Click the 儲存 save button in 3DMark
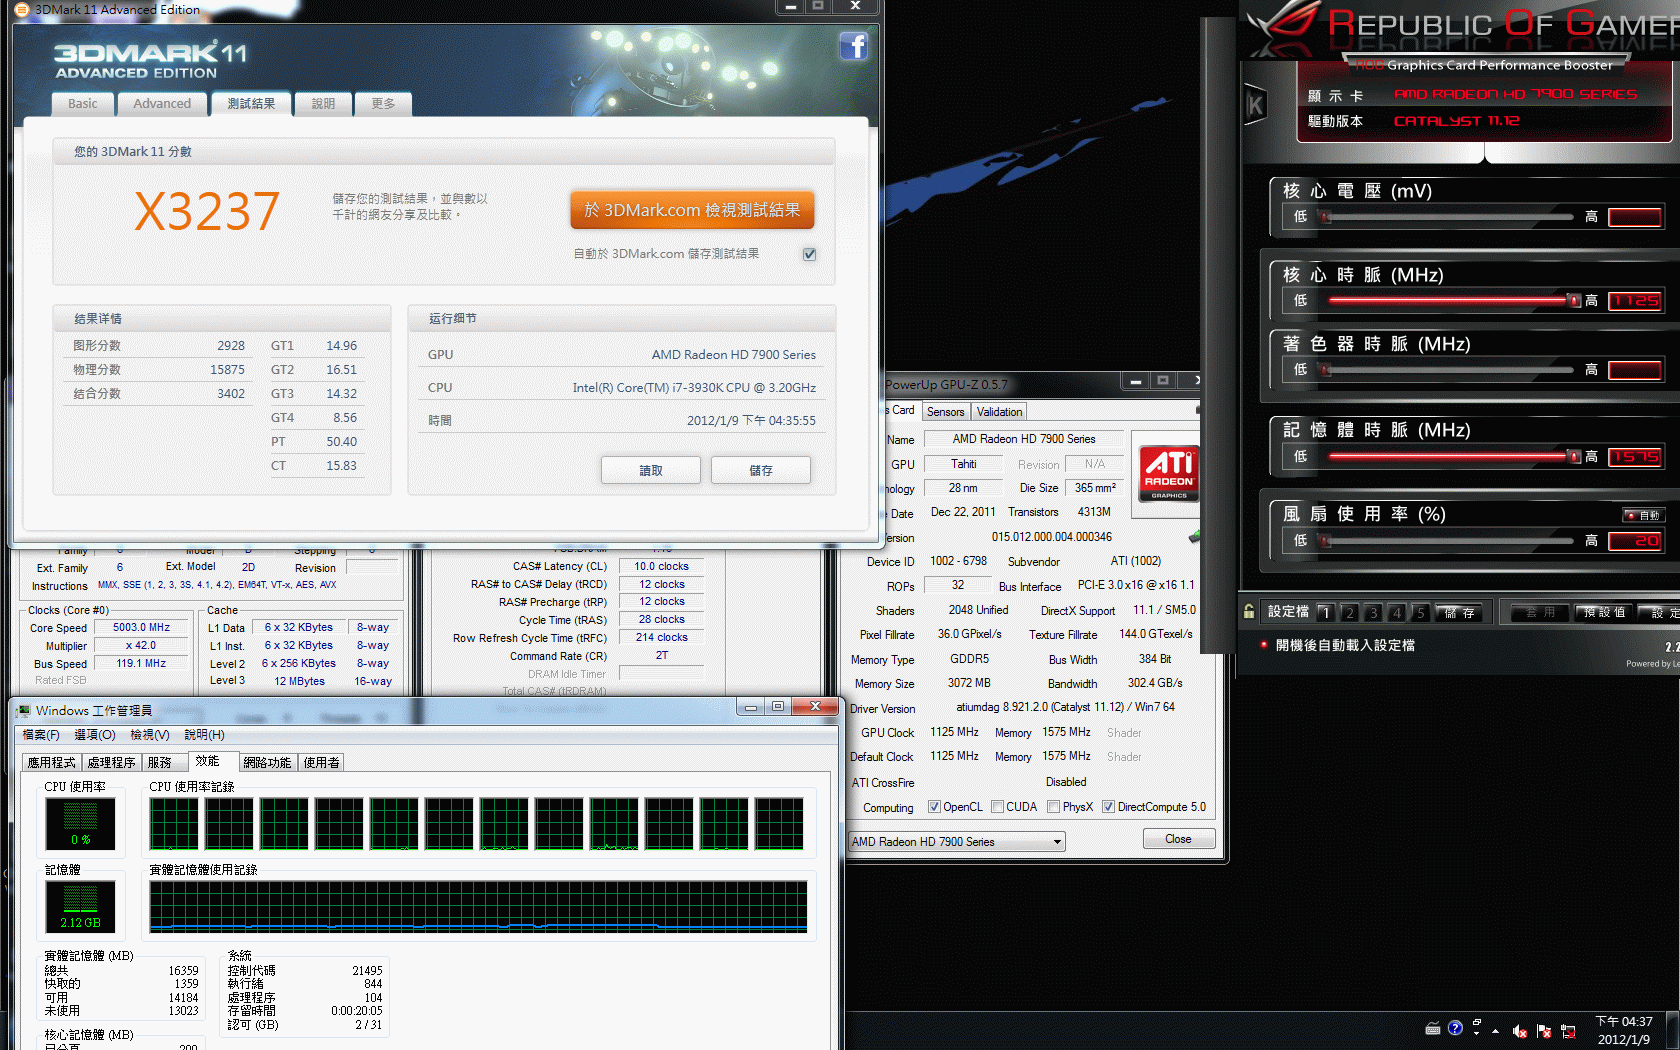Viewport: 1680px width, 1050px height. click(x=761, y=470)
